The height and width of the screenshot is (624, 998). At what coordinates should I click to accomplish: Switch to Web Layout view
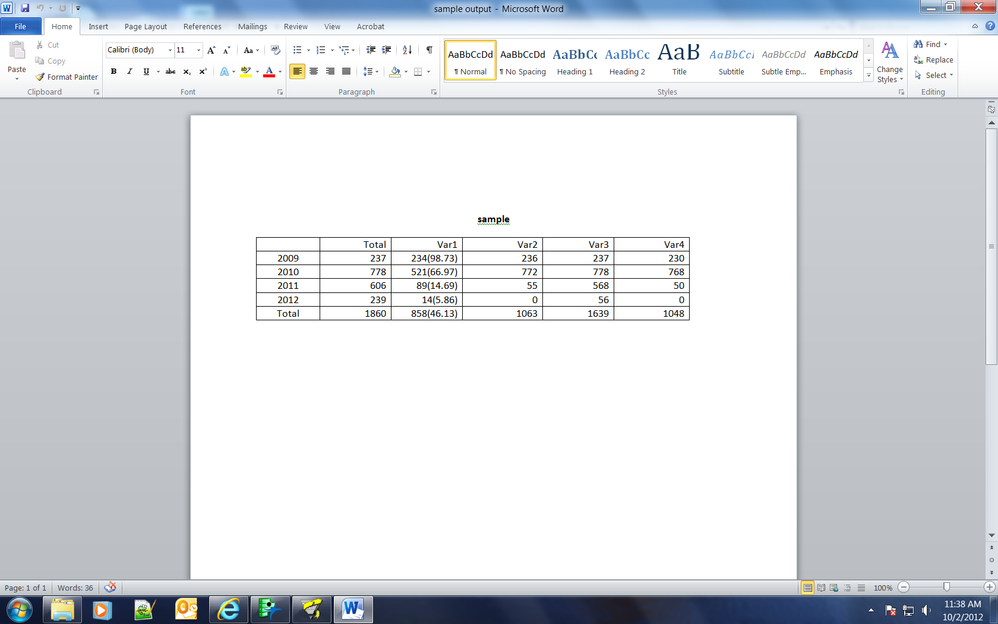(x=834, y=588)
